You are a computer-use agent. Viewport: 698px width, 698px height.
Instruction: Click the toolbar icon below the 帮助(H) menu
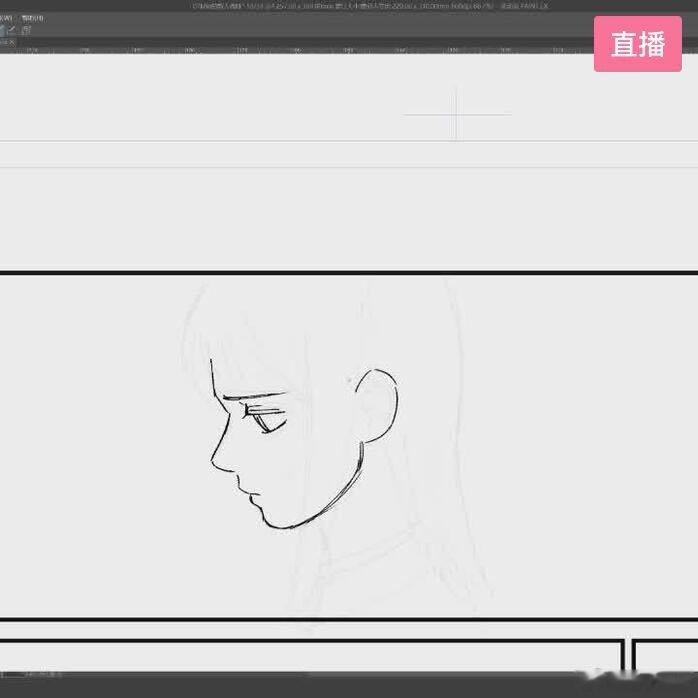pyautogui.click(x=27, y=30)
